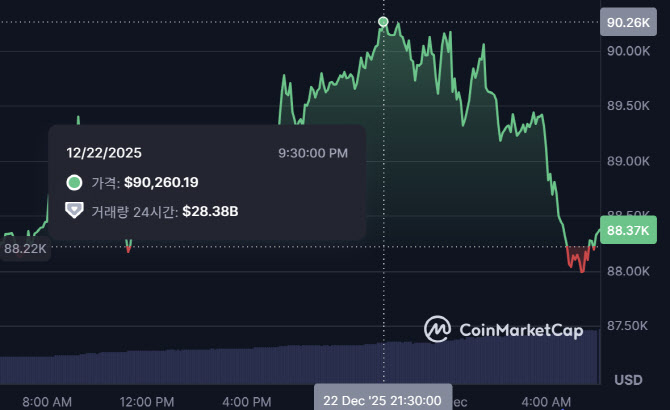670x410 pixels.
Task: Click the peak marker dot on chart line
Action: pyautogui.click(x=384, y=21)
